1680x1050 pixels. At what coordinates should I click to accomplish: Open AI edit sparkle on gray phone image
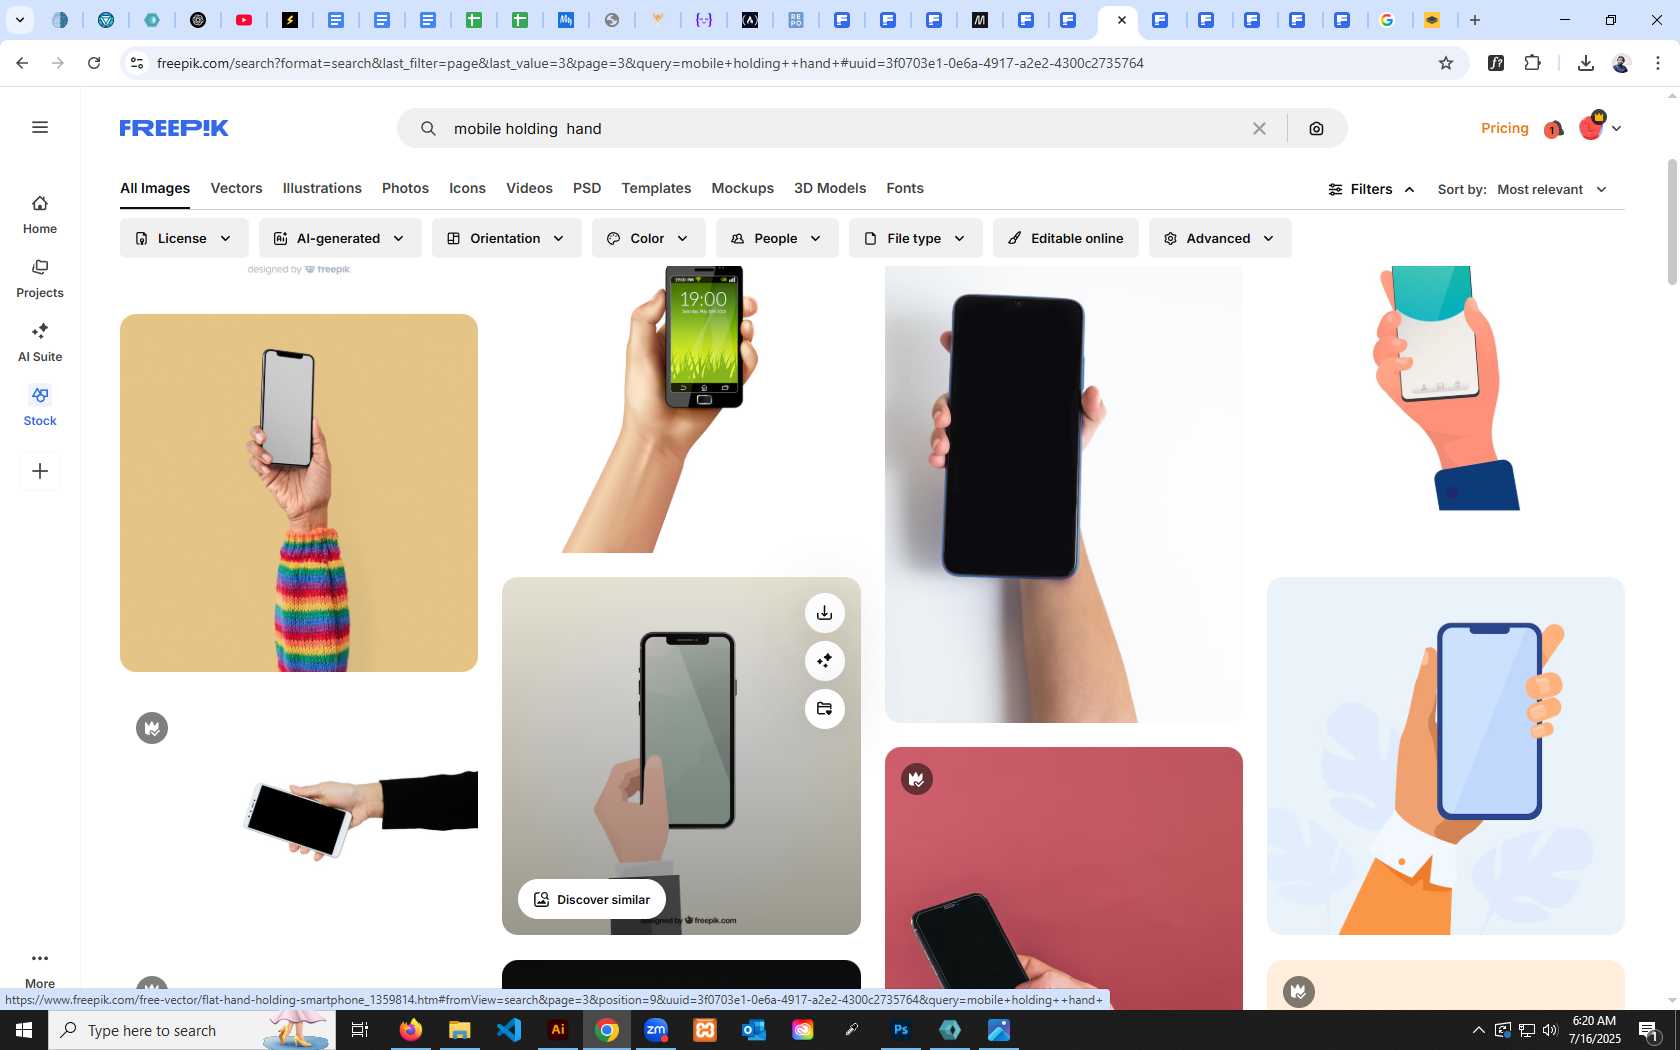[x=825, y=661]
